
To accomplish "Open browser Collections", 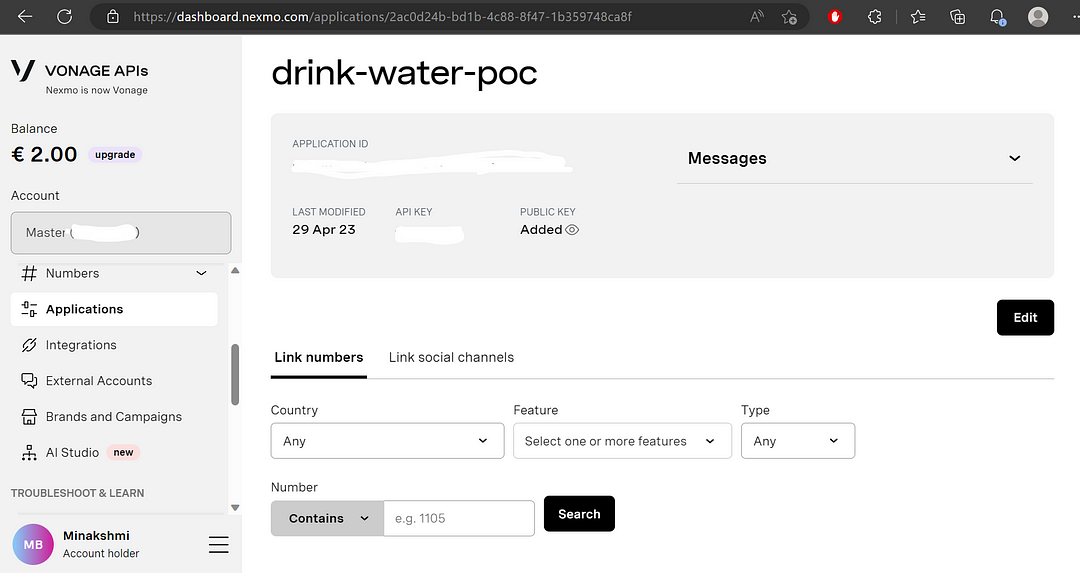I will pyautogui.click(x=957, y=17).
